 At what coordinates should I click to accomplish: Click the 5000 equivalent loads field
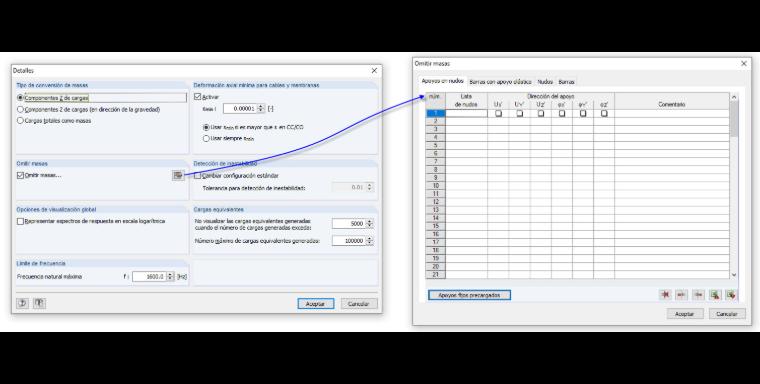pos(348,224)
